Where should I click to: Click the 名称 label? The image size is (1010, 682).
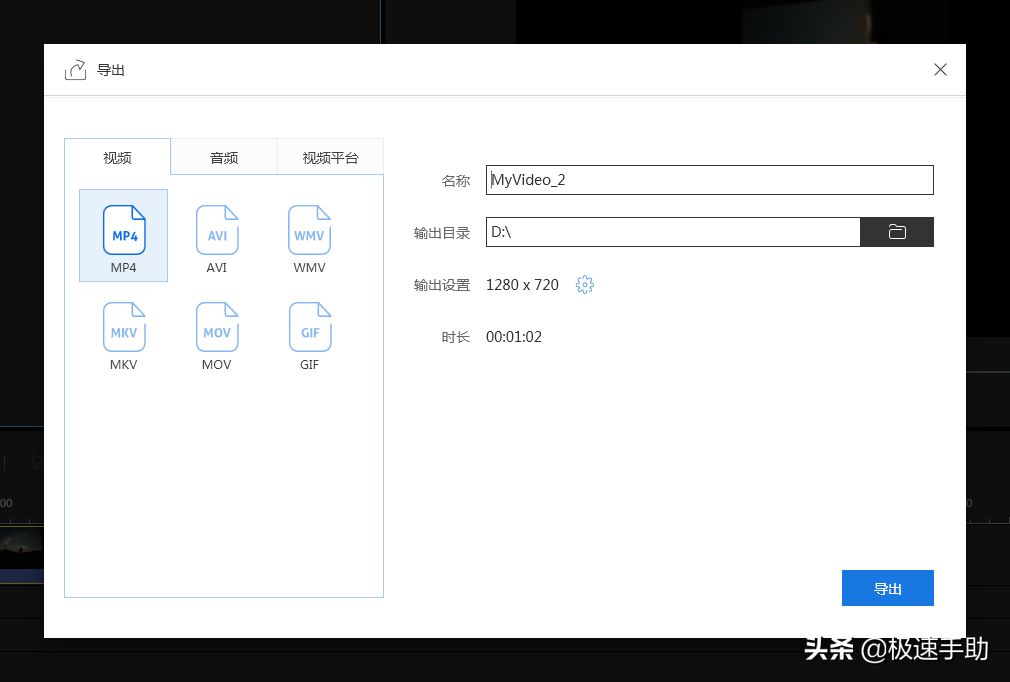pos(455,181)
